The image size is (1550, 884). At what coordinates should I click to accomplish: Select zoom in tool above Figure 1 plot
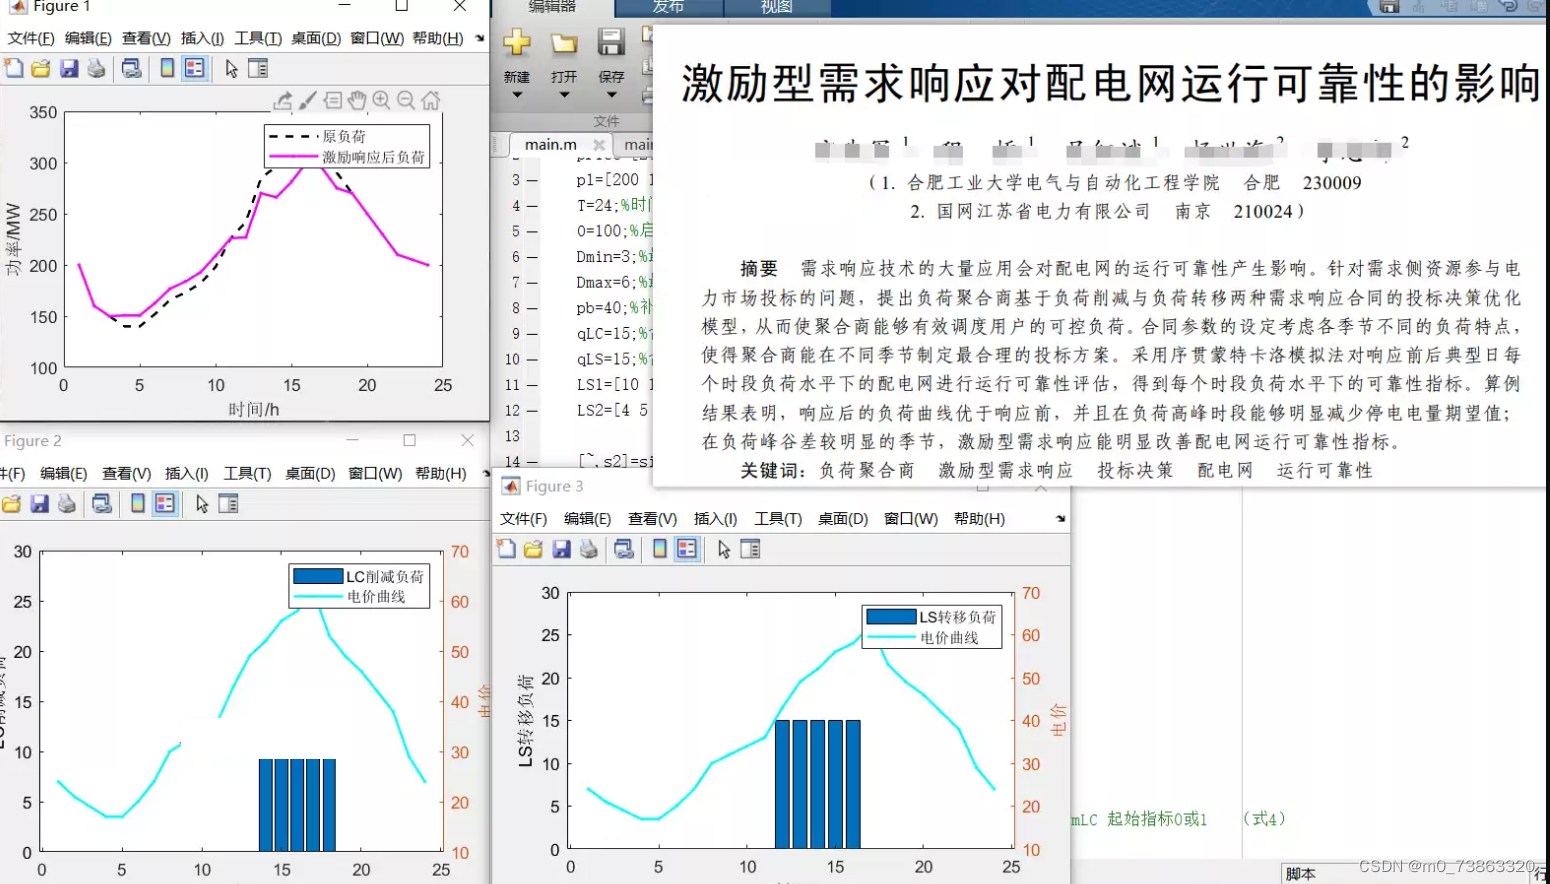pos(381,100)
